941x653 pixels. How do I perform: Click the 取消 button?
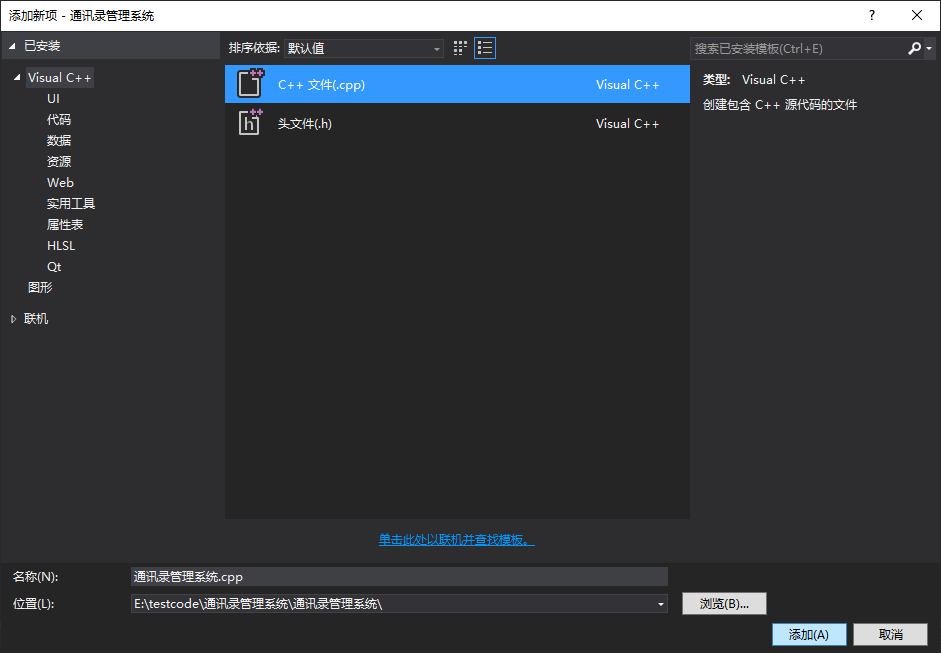click(891, 634)
